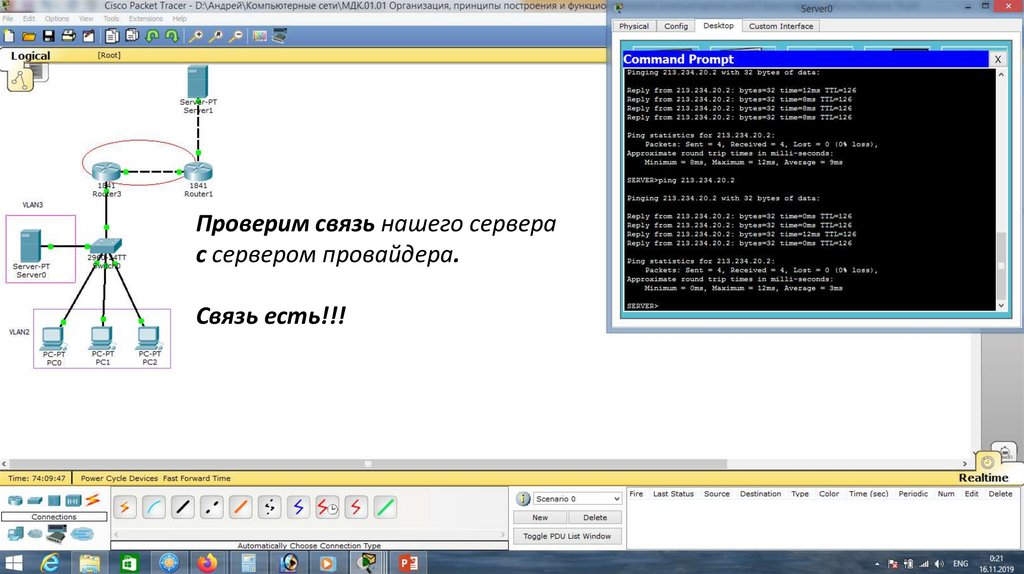Choose the Fiber orange cable

(240, 507)
